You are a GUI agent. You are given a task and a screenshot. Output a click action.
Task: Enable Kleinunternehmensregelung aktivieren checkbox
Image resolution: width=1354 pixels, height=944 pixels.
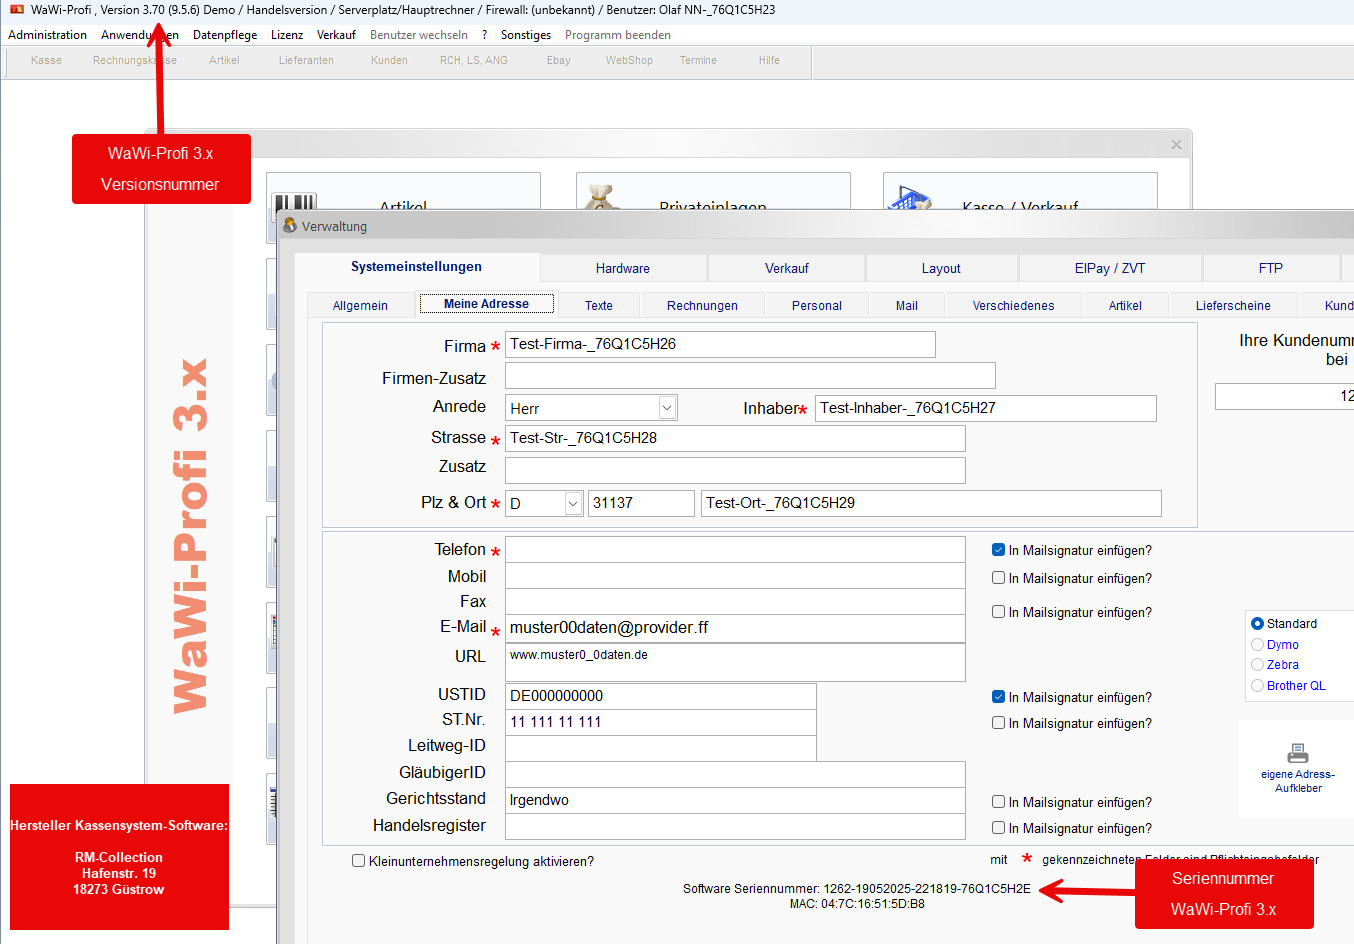tap(358, 861)
